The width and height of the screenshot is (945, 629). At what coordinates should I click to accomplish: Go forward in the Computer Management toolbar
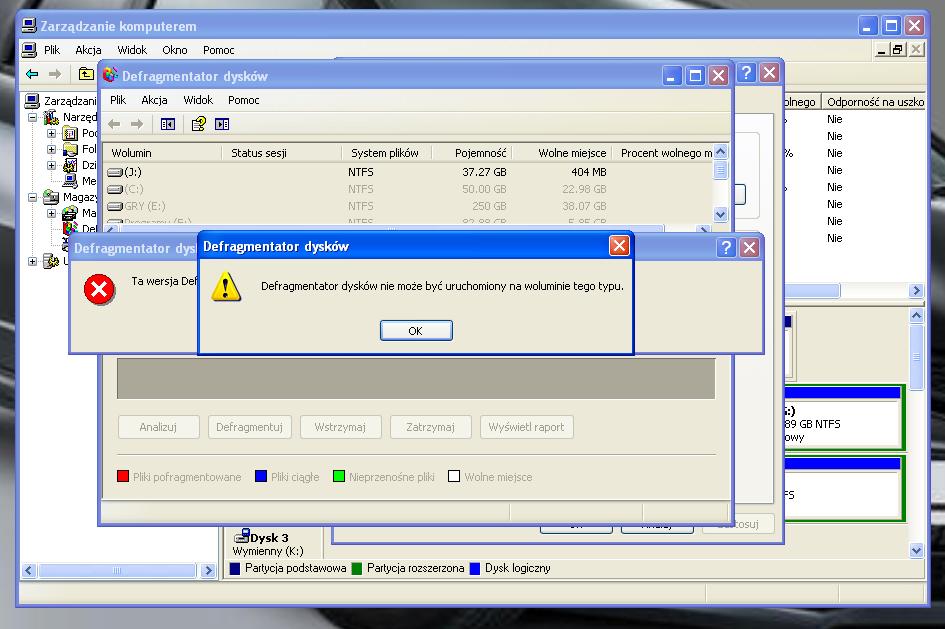tap(55, 74)
